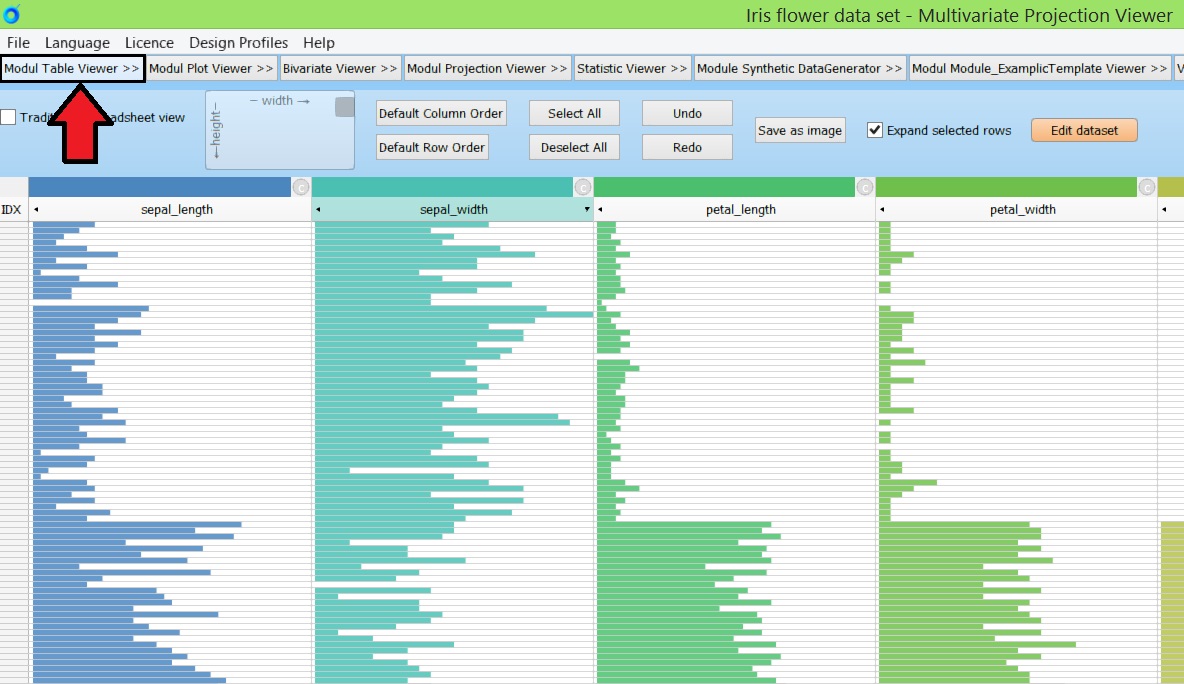Open the Bivariate Viewer module
Screen dimensions: 1184x684
point(340,69)
